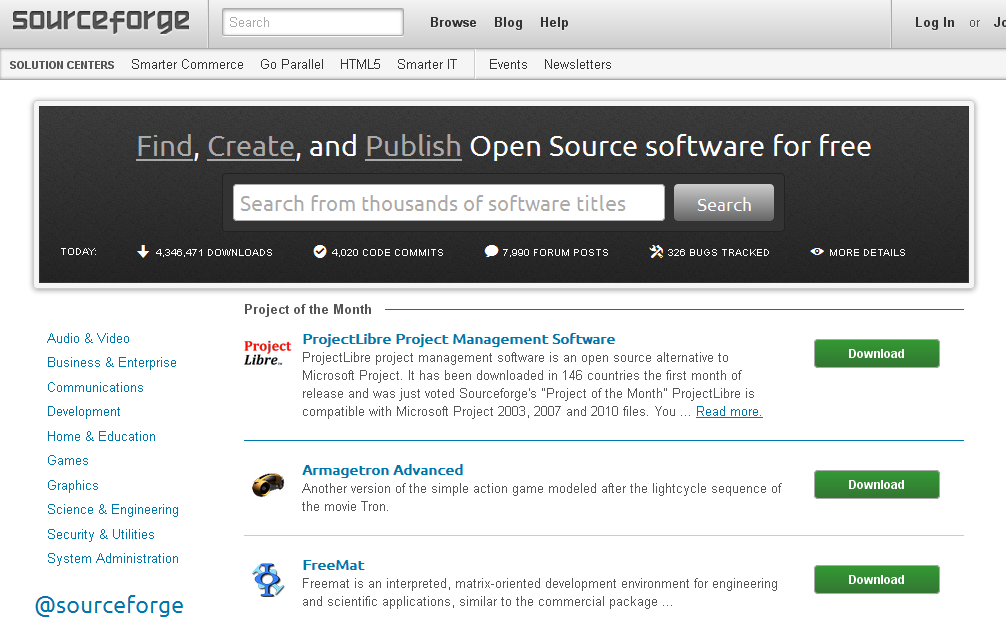Viewport: 1006px width, 622px height.
Task: Open the Armagetron Advanced lightcycle icon
Action: click(x=268, y=485)
